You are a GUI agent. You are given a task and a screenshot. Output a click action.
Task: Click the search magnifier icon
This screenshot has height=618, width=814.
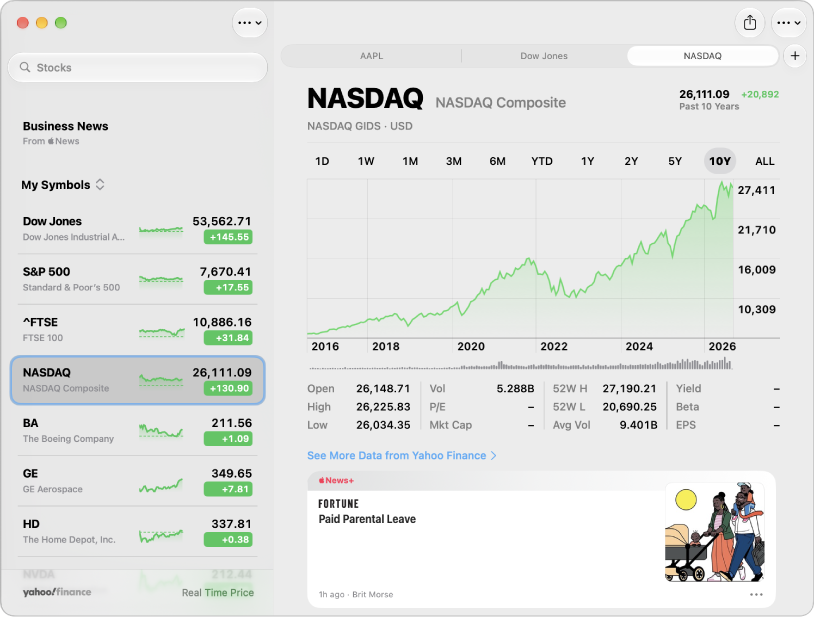[24, 68]
